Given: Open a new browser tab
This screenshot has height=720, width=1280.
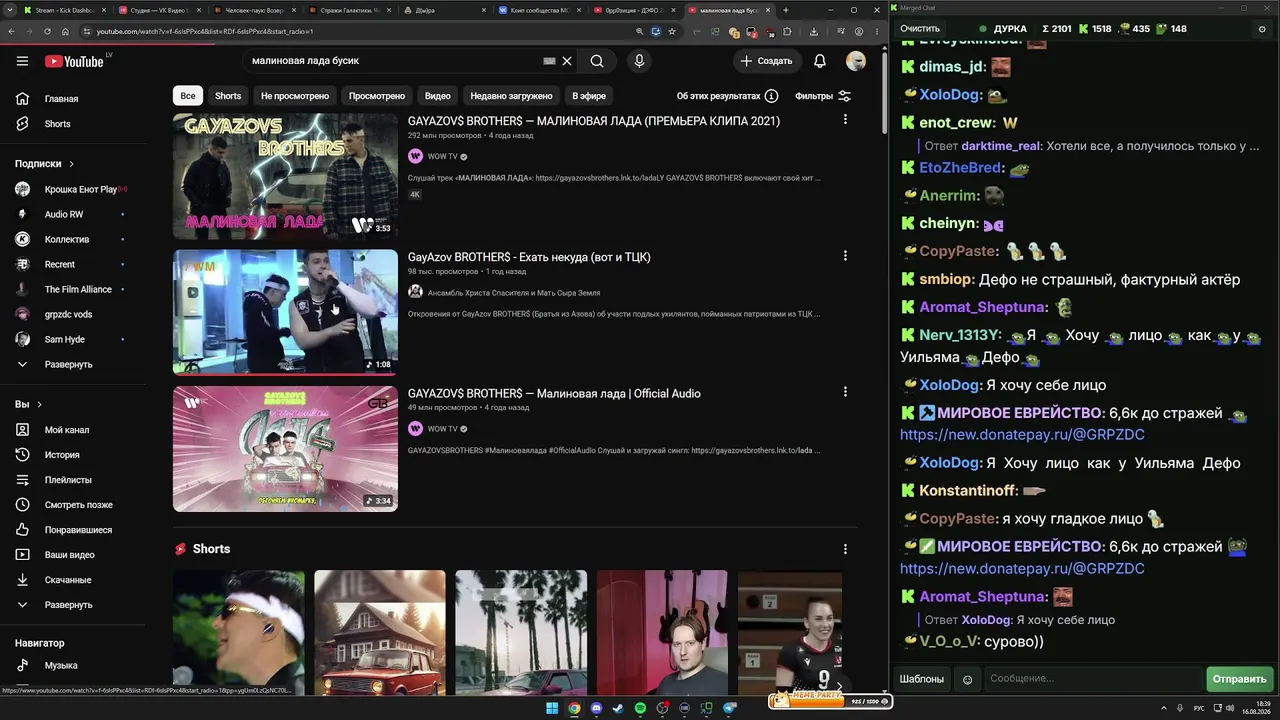Looking at the screenshot, I should tap(786, 10).
